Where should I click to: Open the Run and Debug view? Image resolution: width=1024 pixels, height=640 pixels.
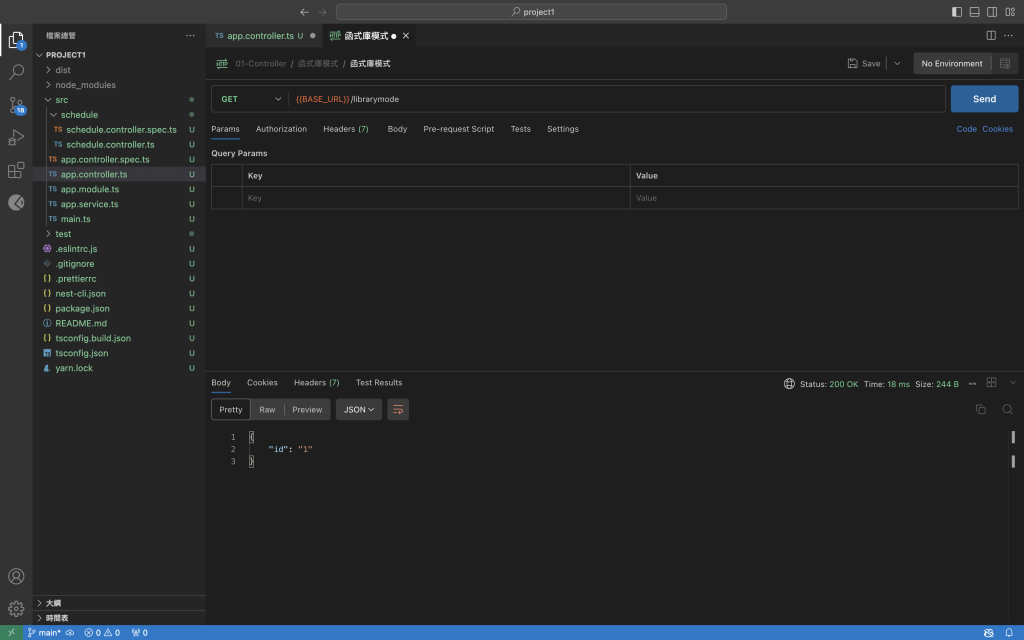16,137
